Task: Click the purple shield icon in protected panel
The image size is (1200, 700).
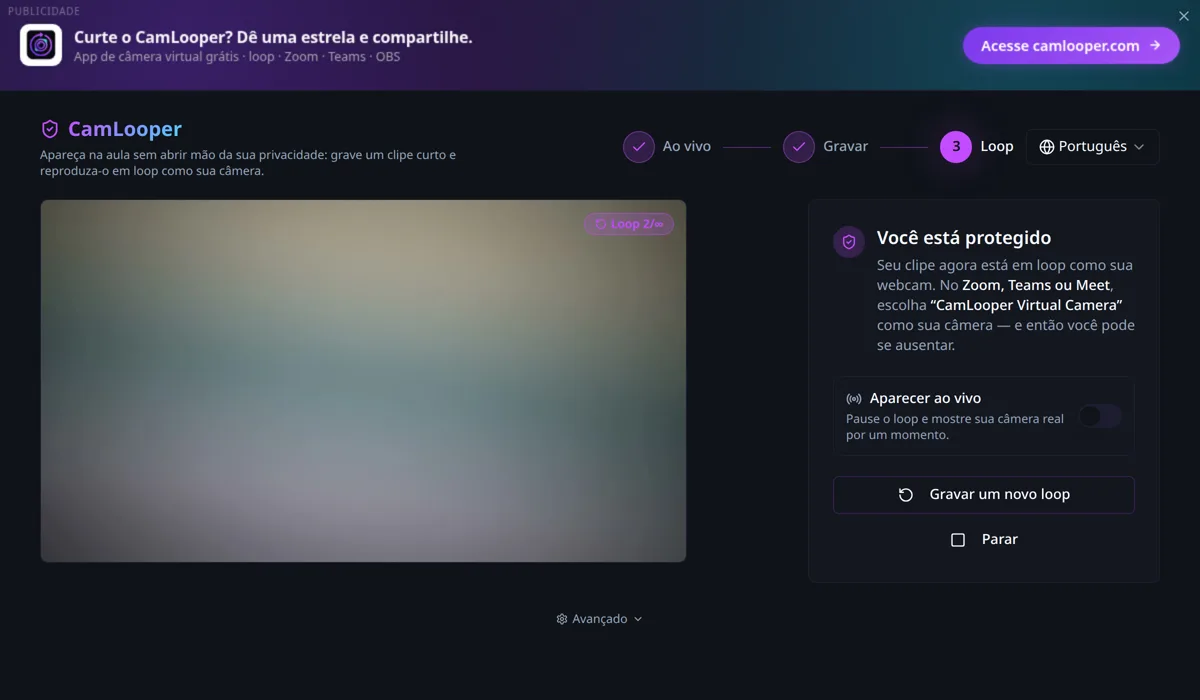Action: pos(849,242)
